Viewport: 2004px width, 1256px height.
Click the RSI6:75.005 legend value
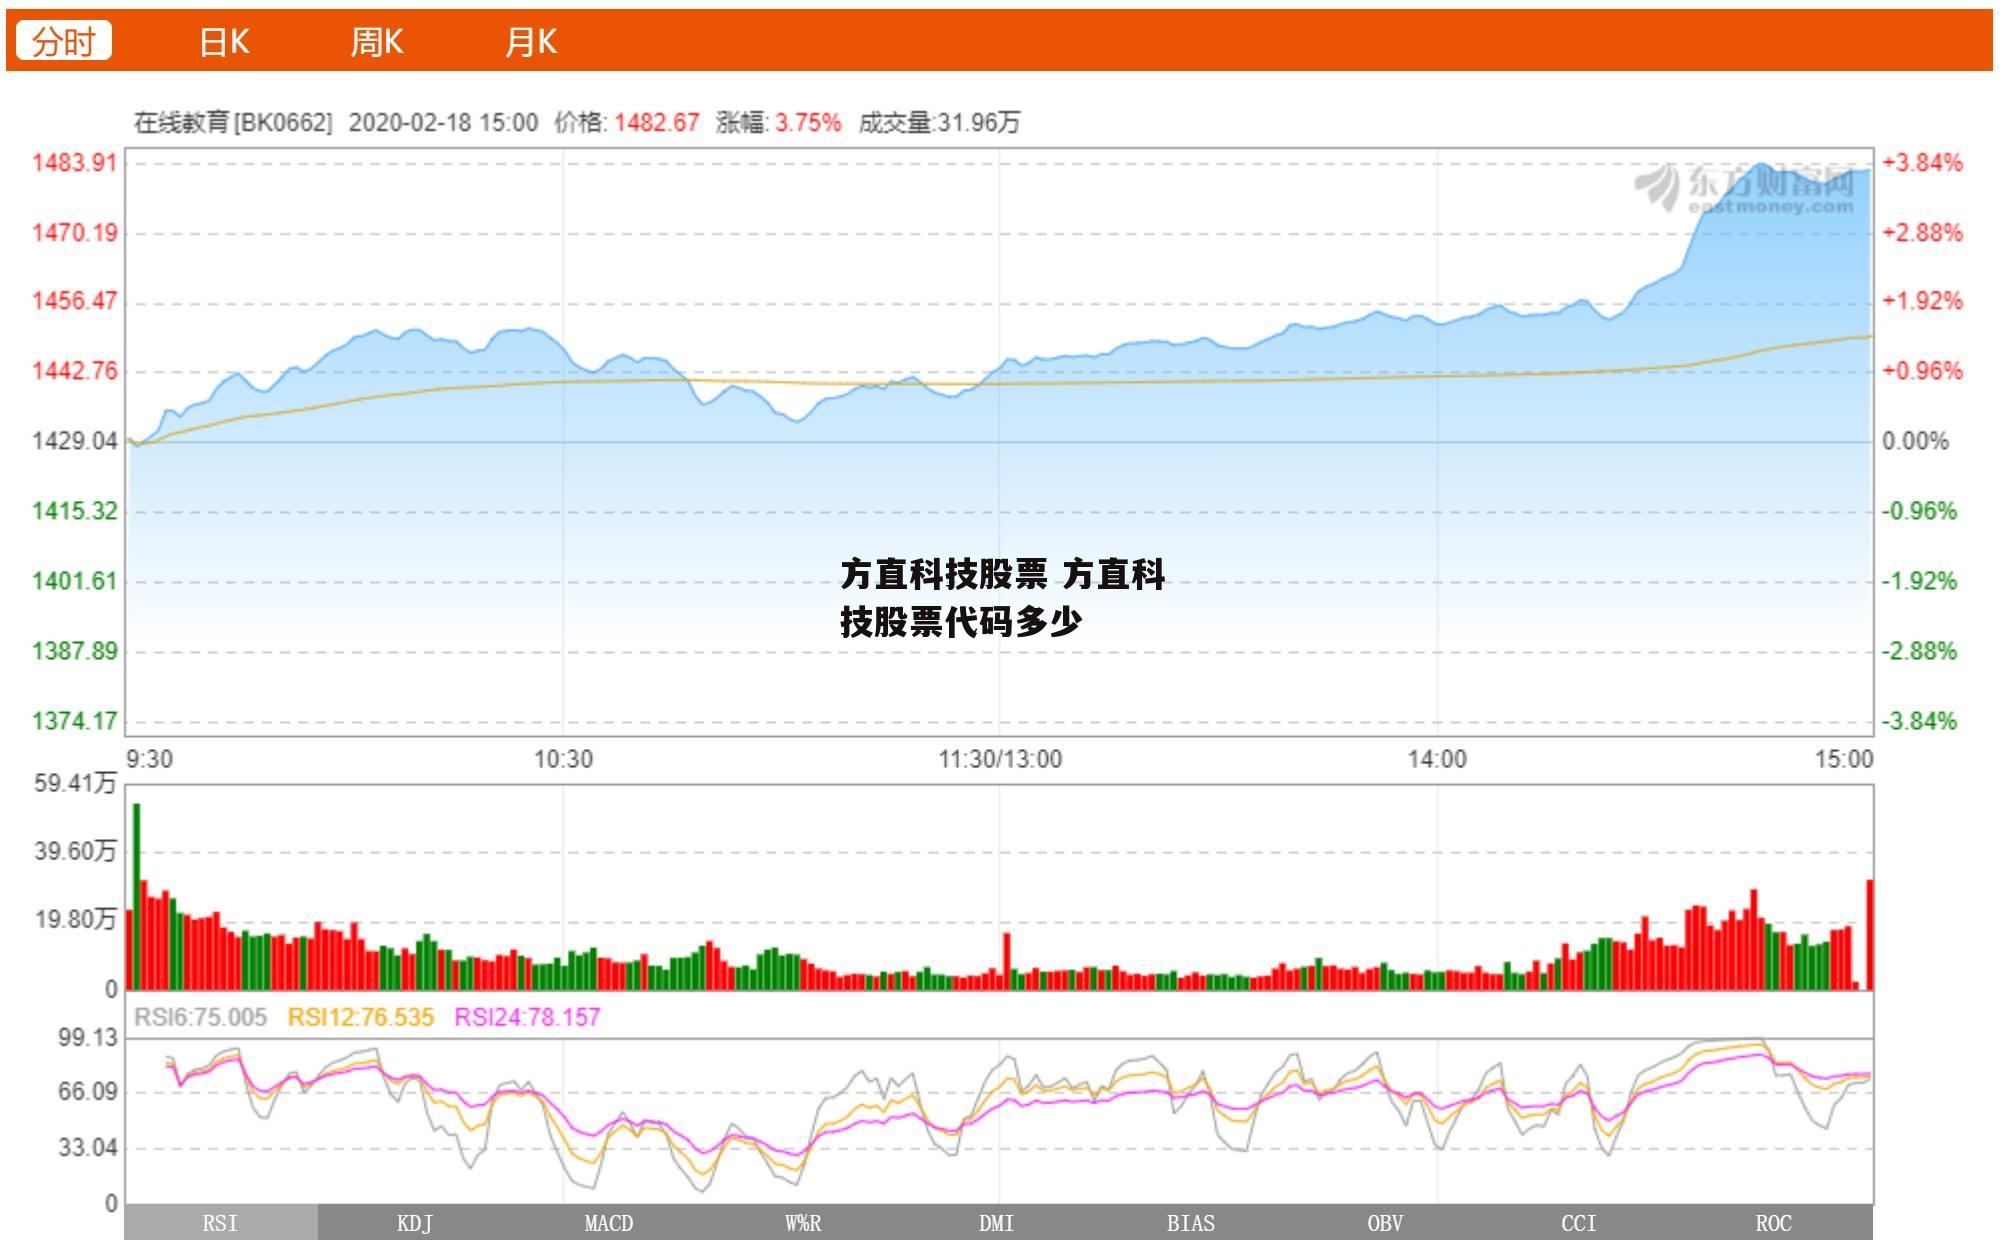click(x=201, y=1018)
